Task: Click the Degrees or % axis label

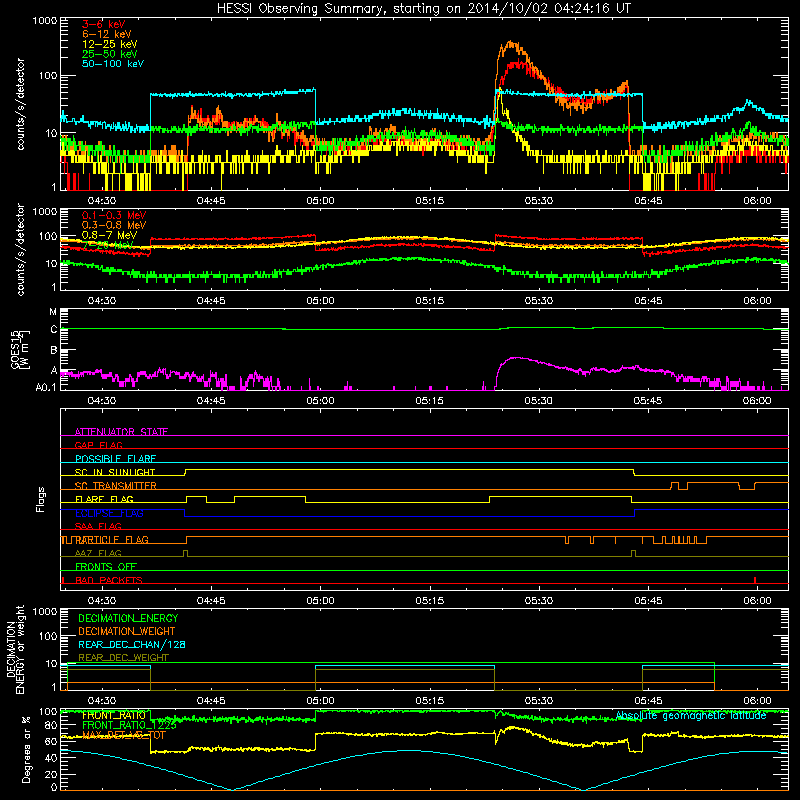Action: click(26, 751)
